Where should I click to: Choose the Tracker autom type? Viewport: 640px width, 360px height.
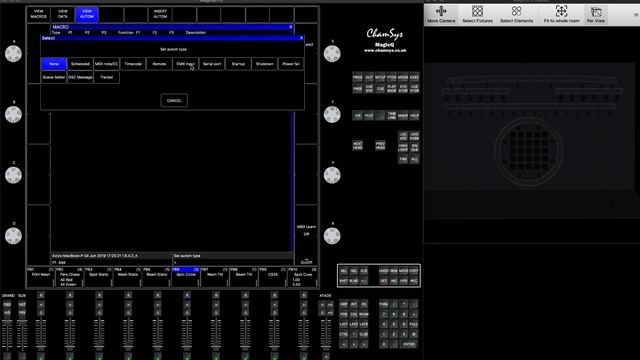click(107, 77)
